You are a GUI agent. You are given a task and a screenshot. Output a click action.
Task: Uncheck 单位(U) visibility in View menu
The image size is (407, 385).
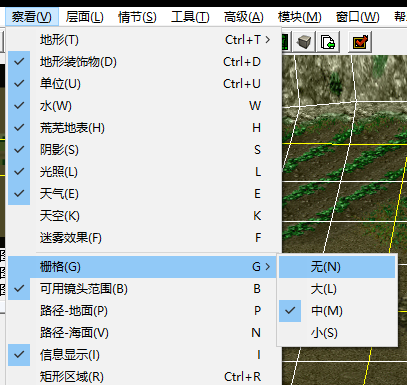[143, 84]
